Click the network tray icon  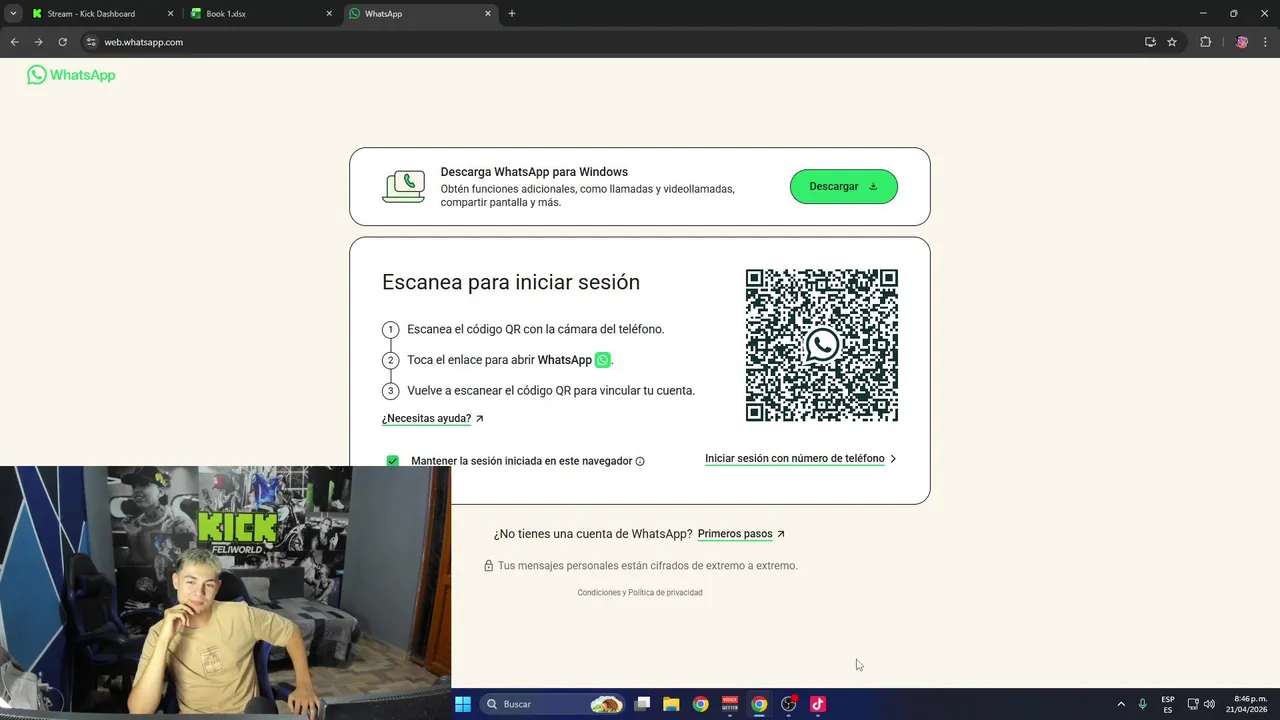click(x=1193, y=704)
